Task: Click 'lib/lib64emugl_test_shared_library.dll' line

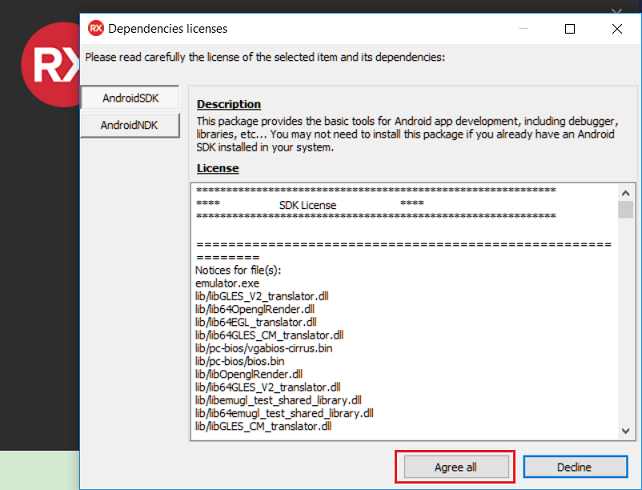Action: (284, 413)
